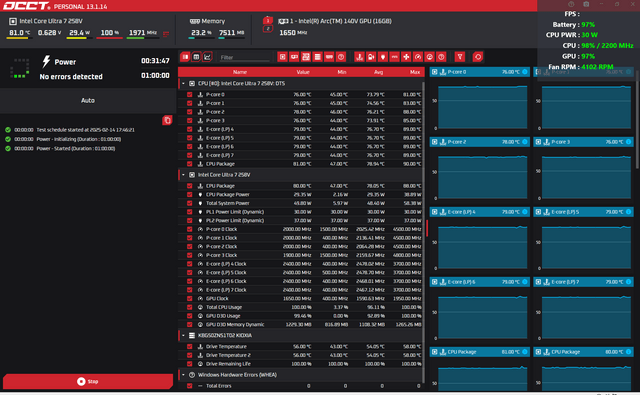Image resolution: width=640 pixels, height=395 pixels.
Task: Sort table by Name column header
Action: [x=240, y=72]
